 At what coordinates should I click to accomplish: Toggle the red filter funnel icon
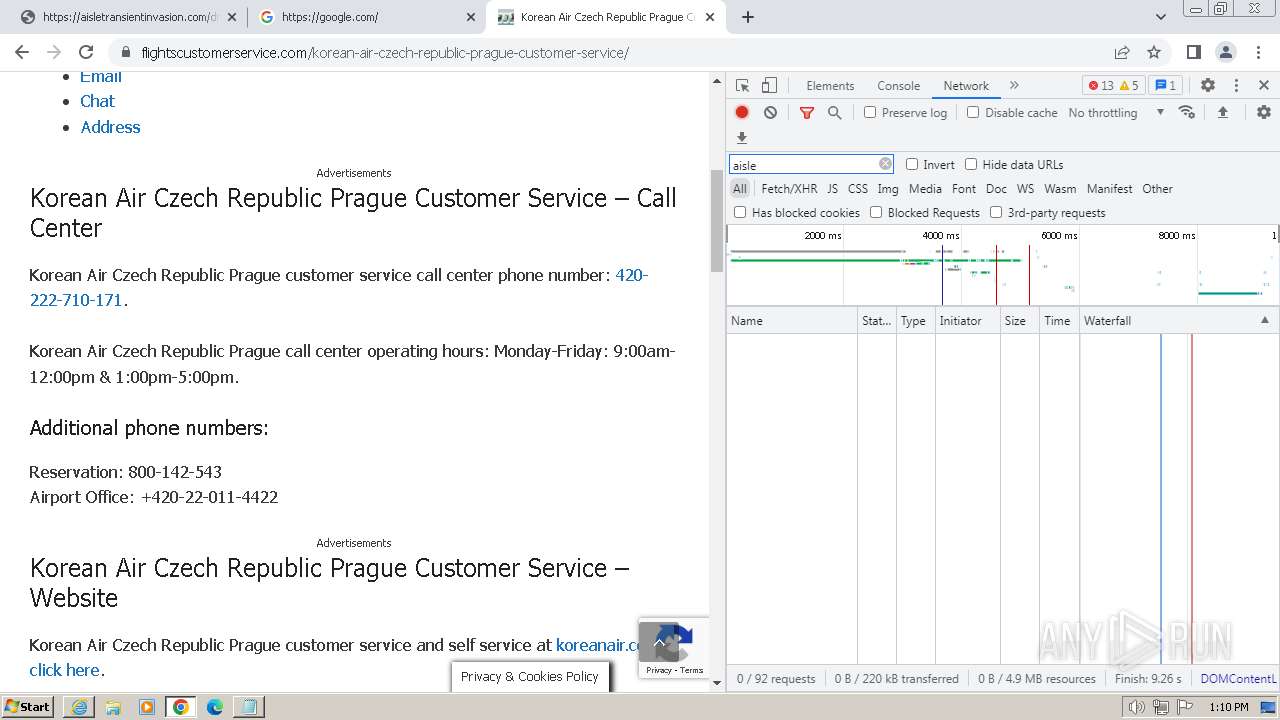(807, 113)
